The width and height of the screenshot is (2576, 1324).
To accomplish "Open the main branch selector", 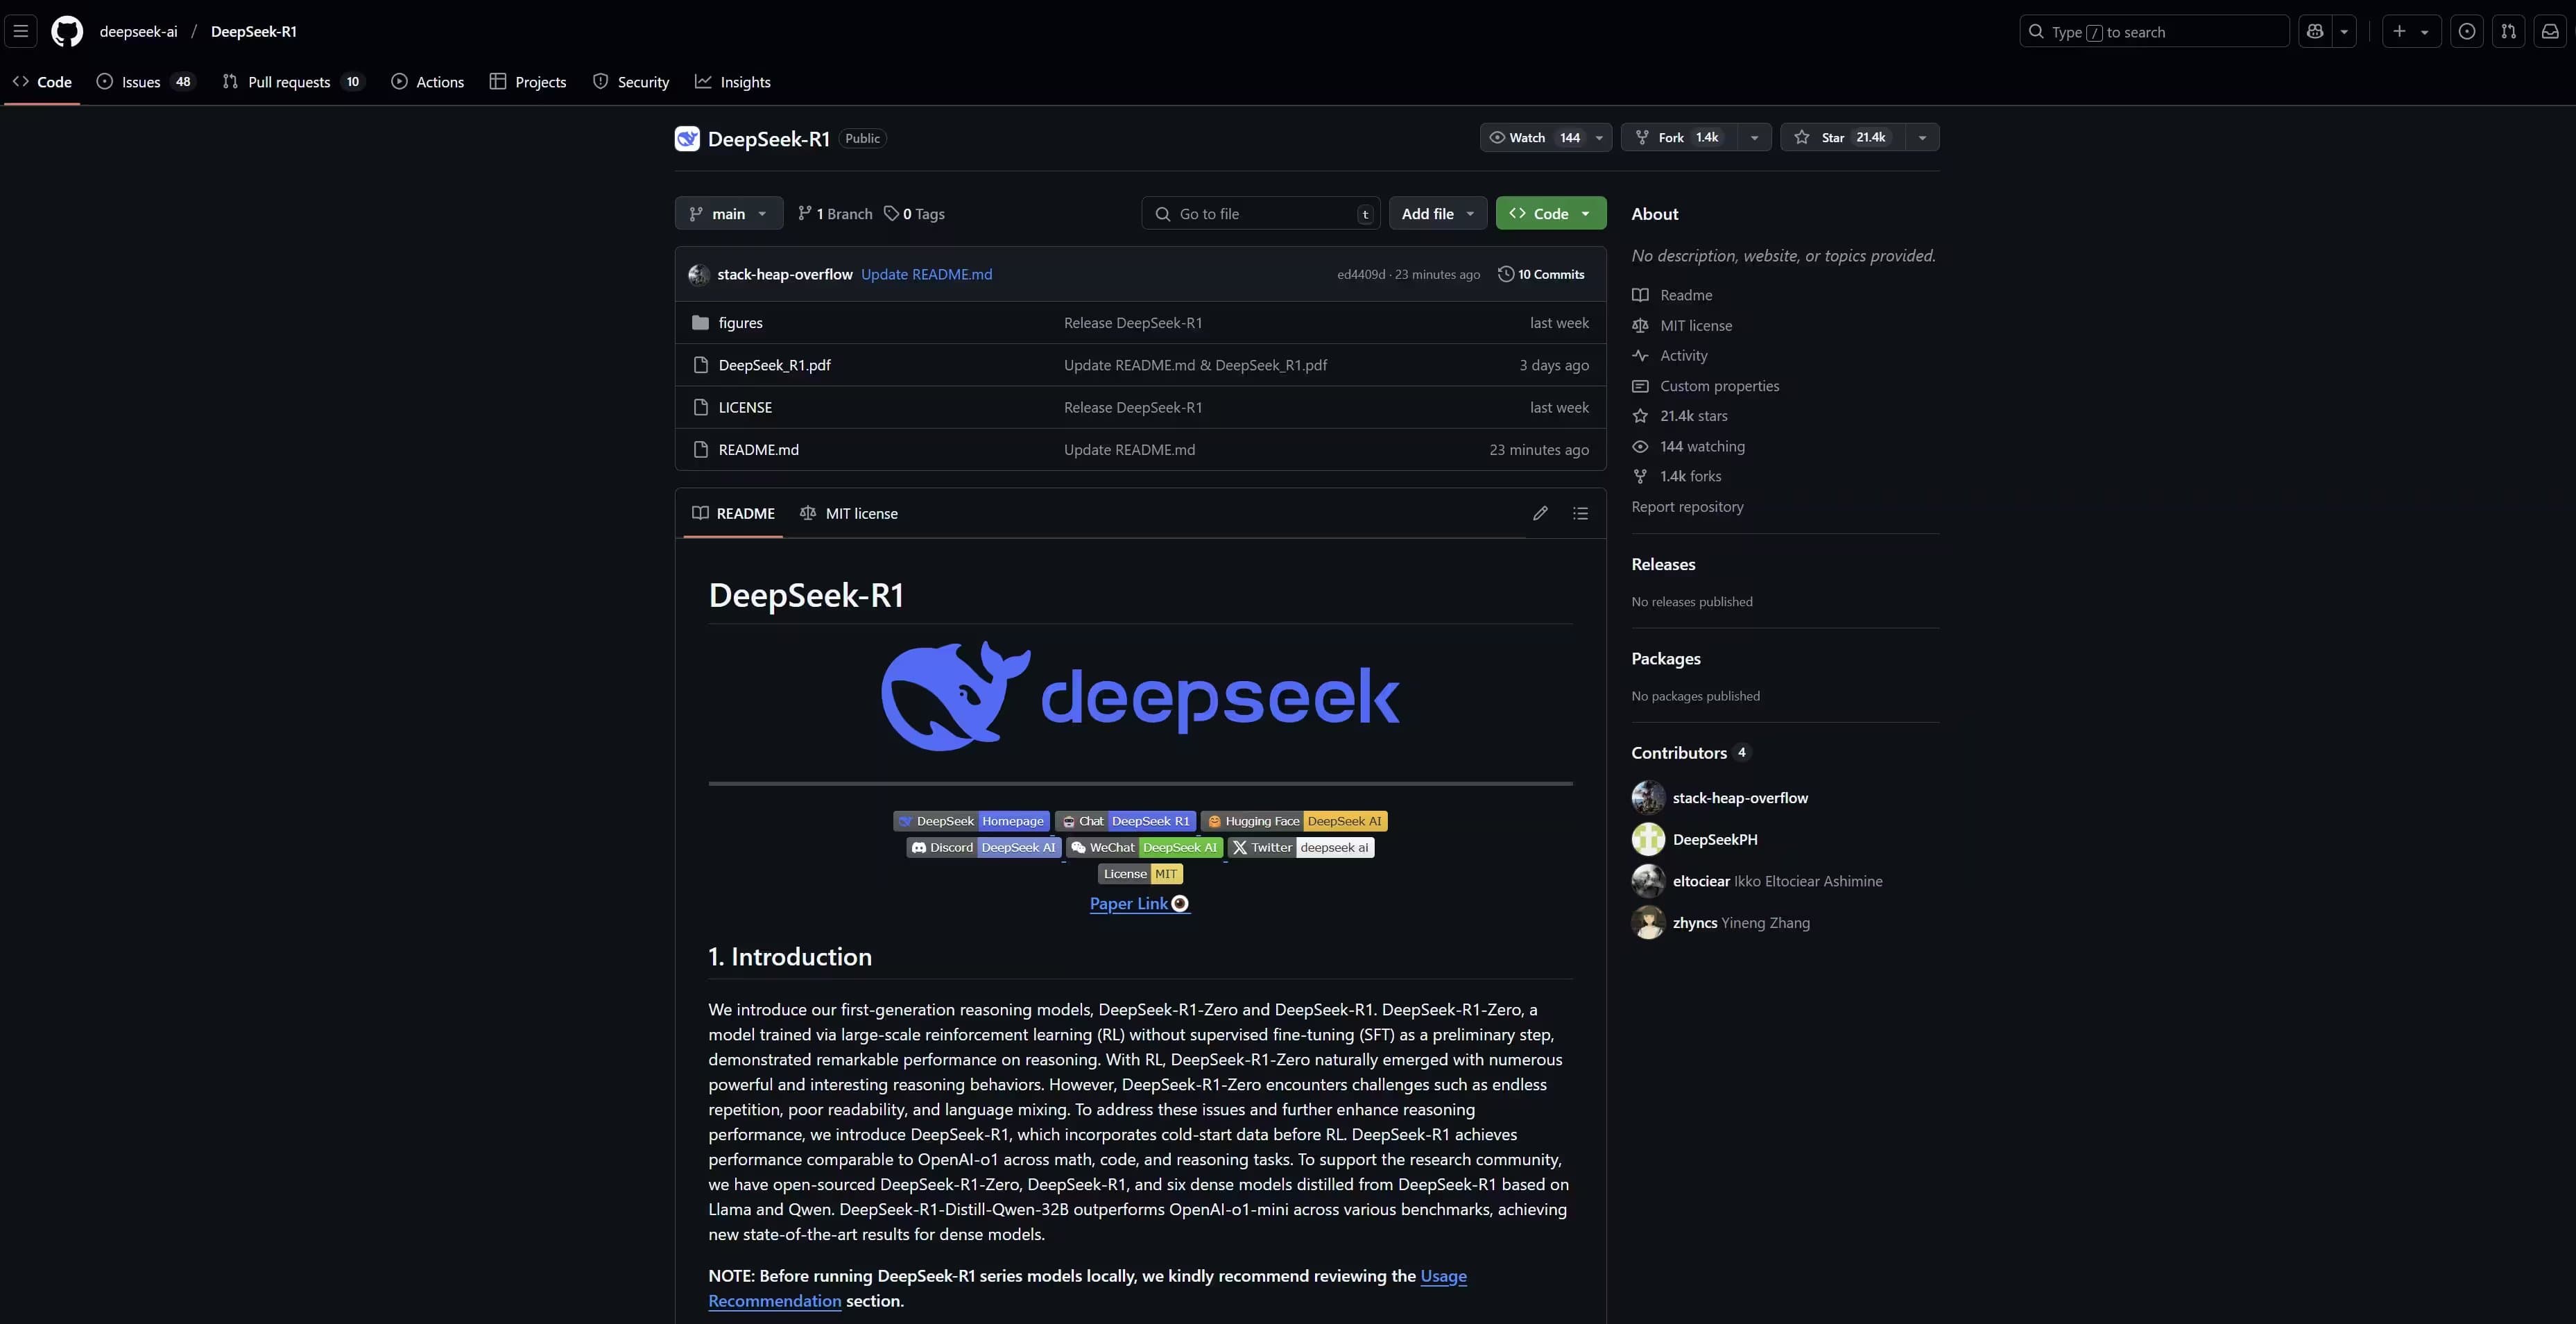I will [729, 213].
